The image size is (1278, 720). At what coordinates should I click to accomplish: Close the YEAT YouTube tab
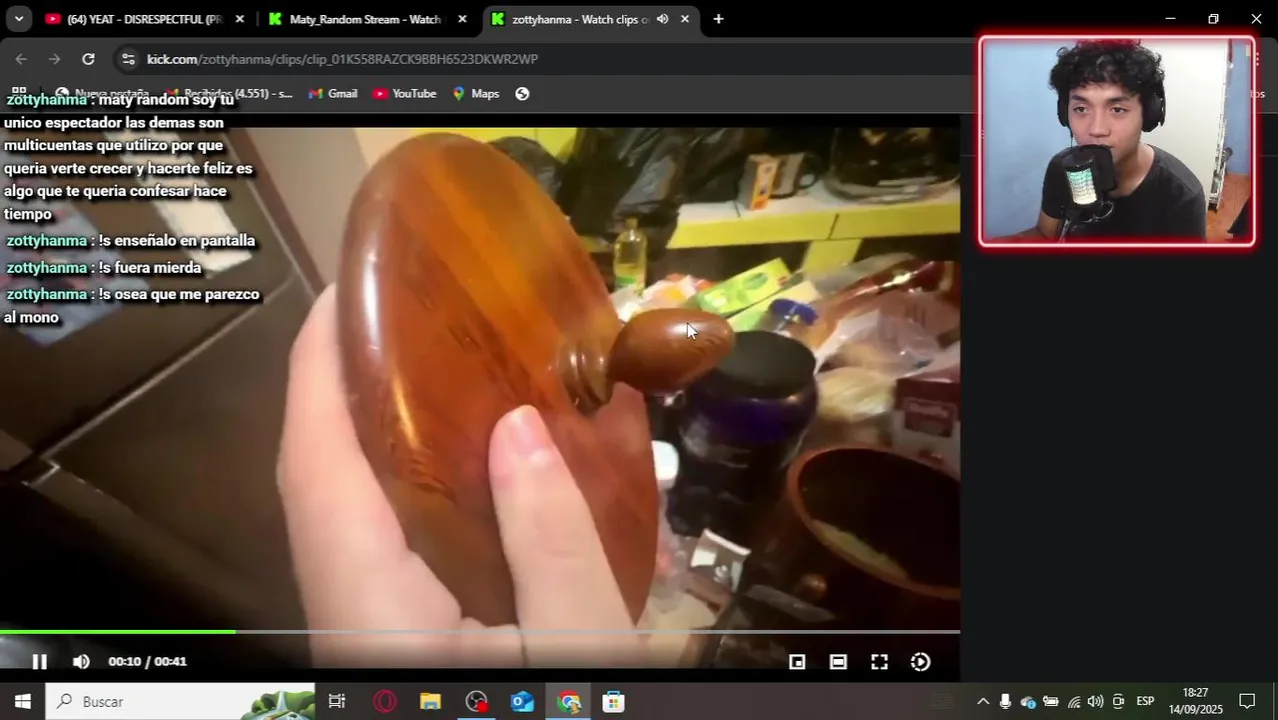click(239, 19)
